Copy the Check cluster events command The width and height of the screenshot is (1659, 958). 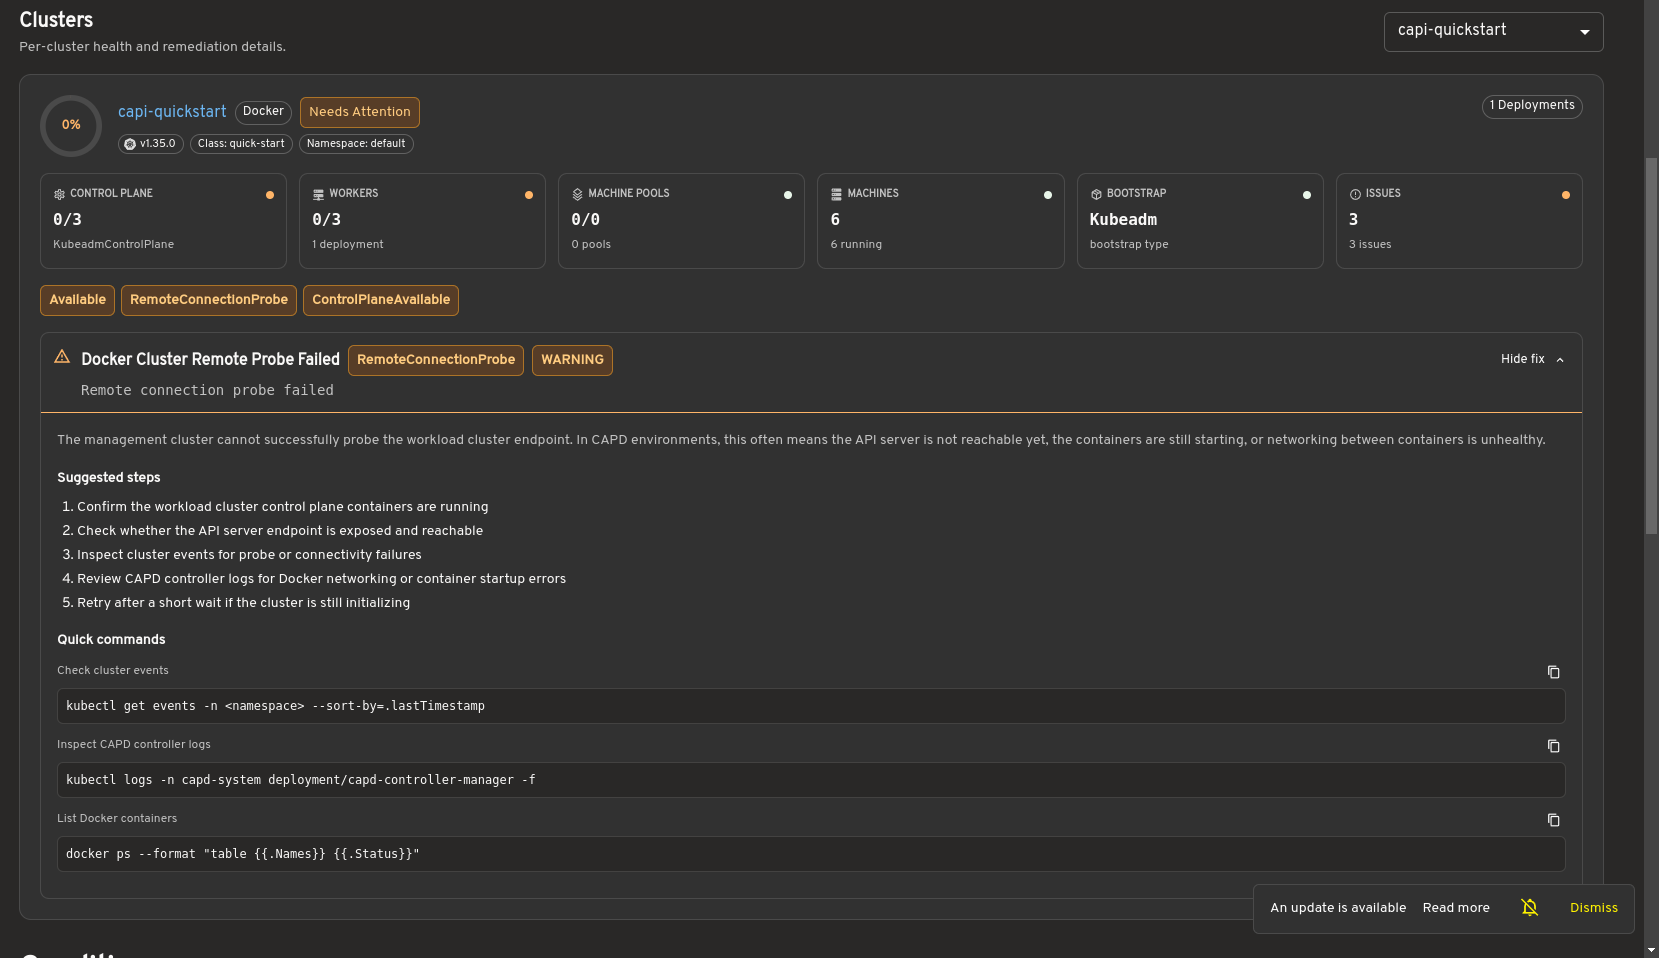[1553, 672]
